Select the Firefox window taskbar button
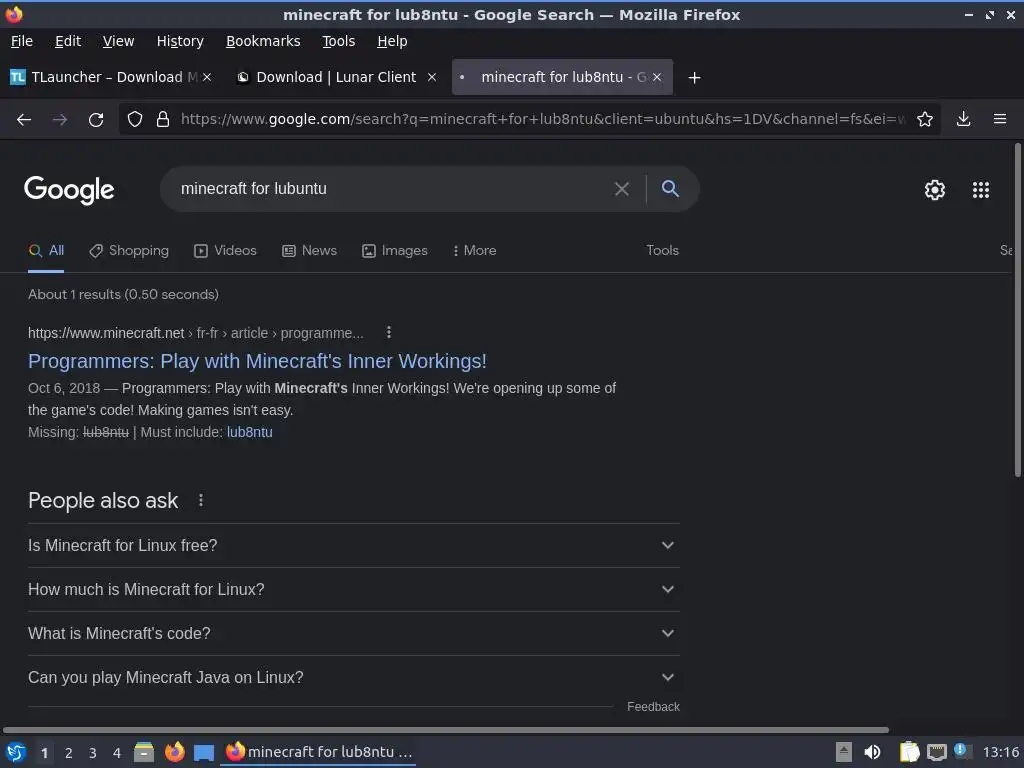Image resolution: width=1024 pixels, height=768 pixels. [x=319, y=752]
